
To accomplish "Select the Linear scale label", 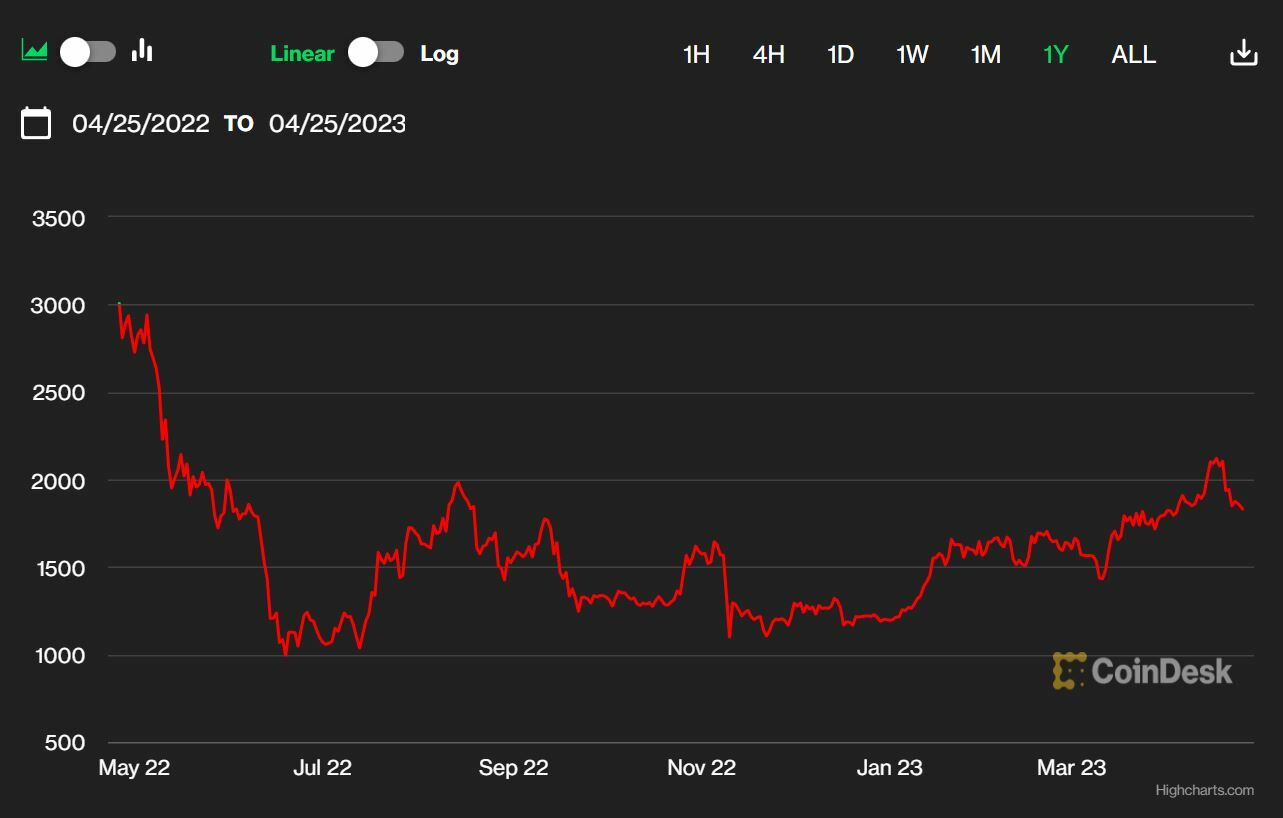I will click(302, 54).
